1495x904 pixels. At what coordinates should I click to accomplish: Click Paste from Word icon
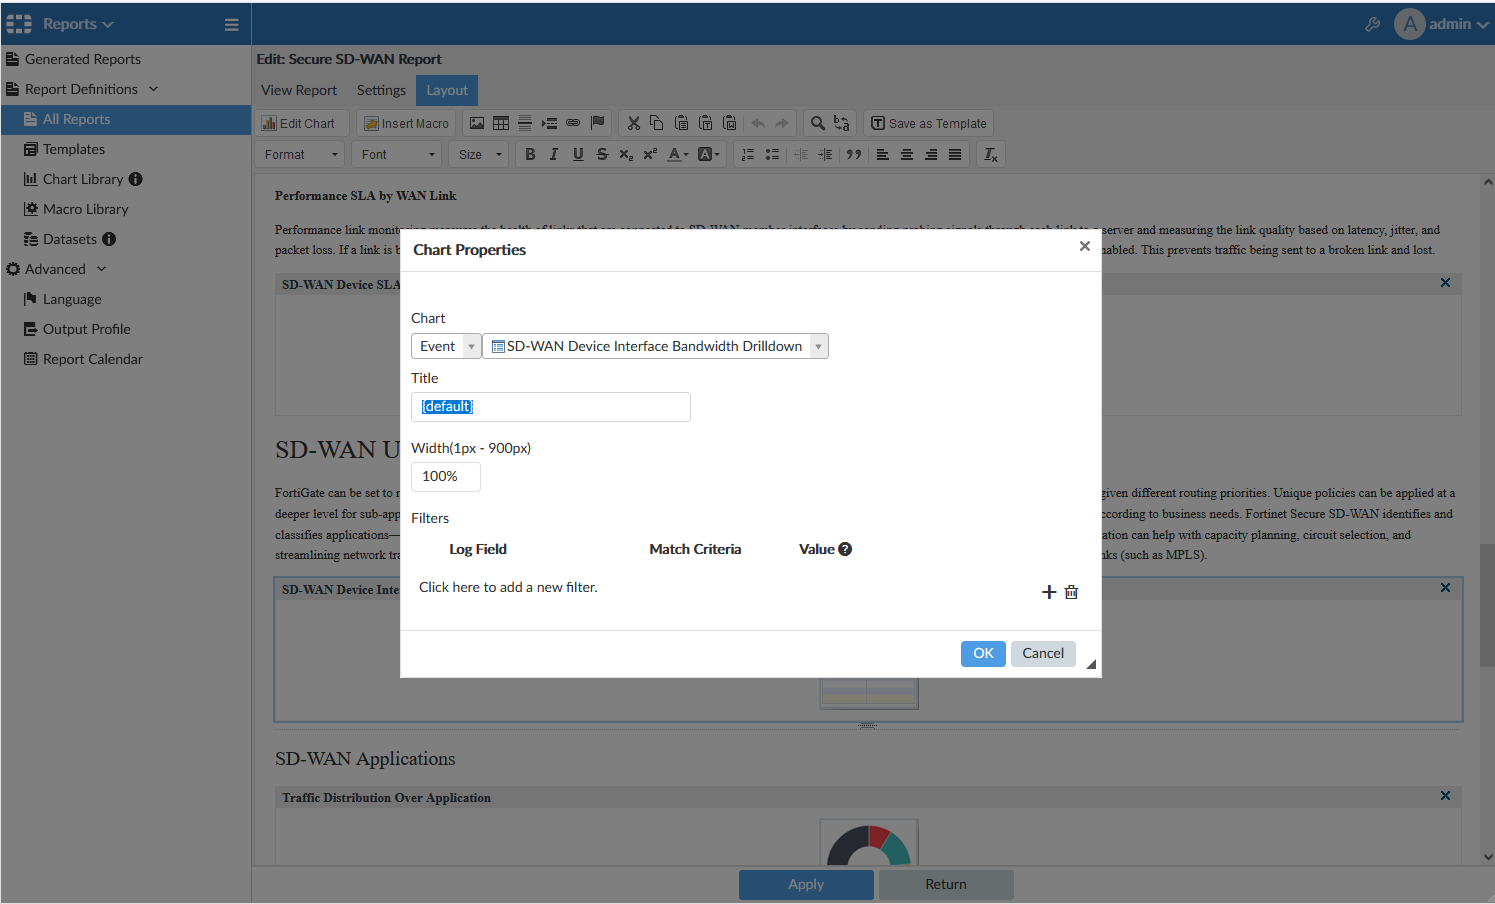click(729, 123)
